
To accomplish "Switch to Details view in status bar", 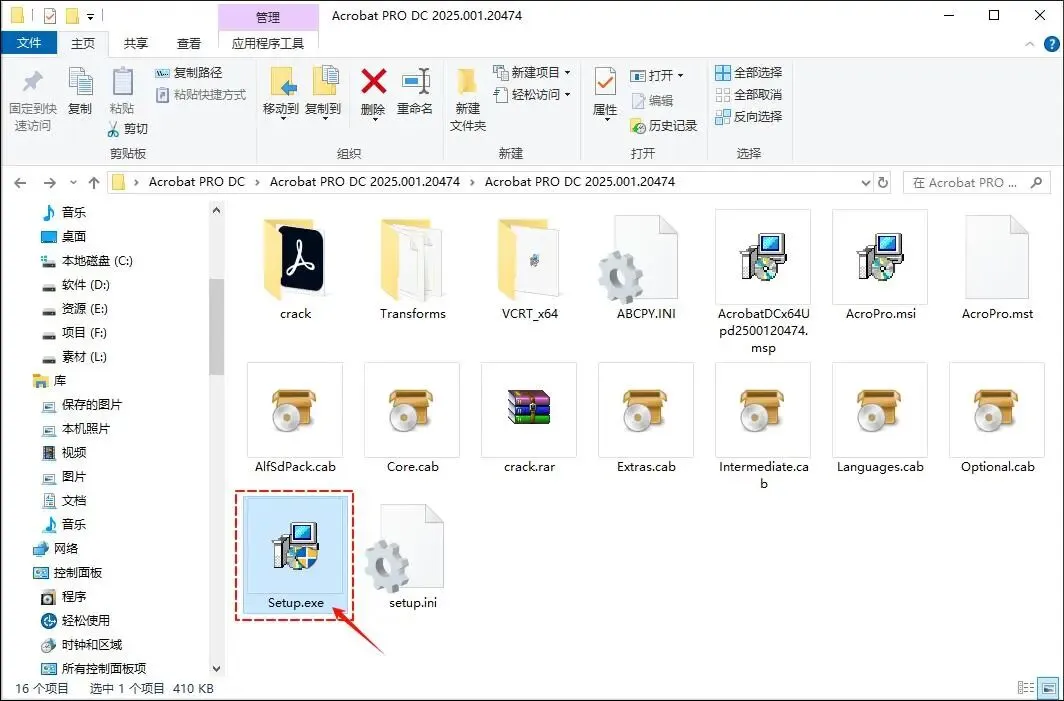I will coord(1027,688).
